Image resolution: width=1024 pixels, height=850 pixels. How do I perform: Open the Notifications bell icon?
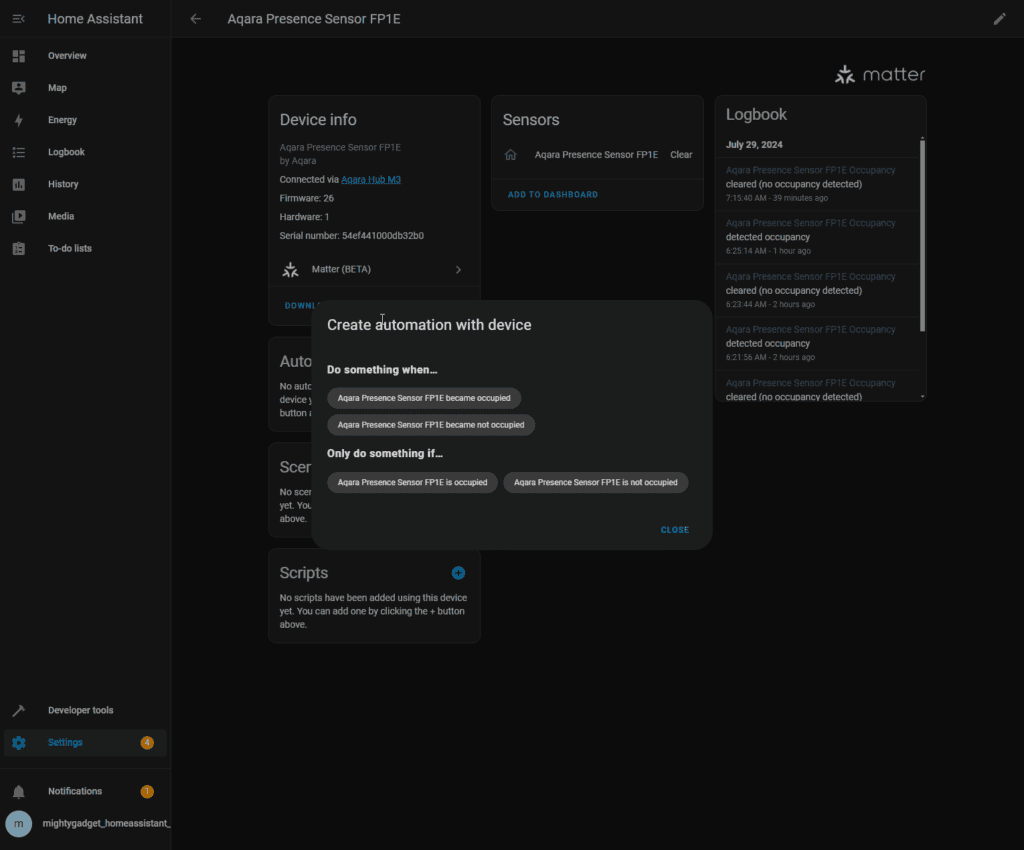click(18, 792)
